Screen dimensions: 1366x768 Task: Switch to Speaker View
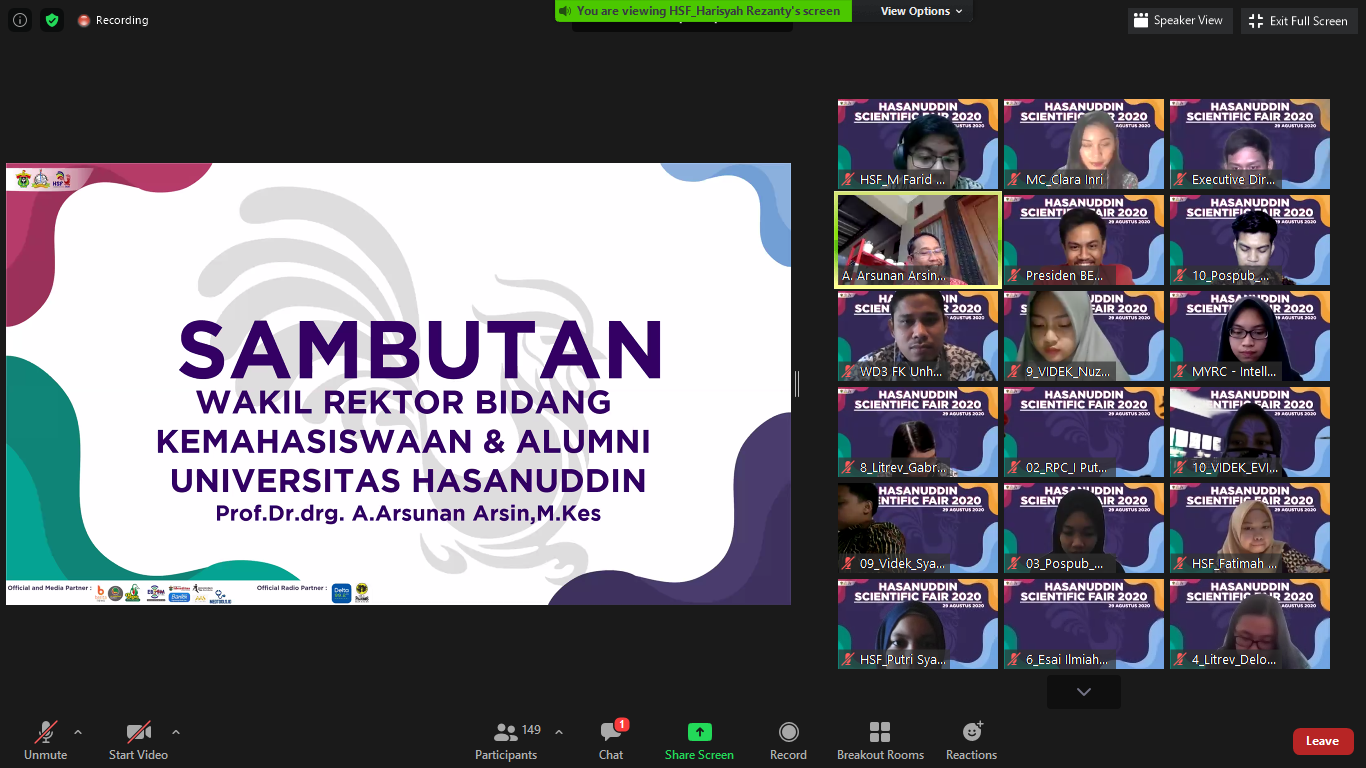click(1180, 20)
